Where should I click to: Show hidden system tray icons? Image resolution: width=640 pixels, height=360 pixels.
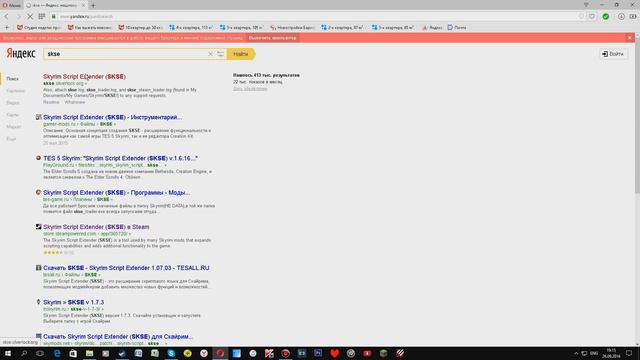[x=576, y=353]
